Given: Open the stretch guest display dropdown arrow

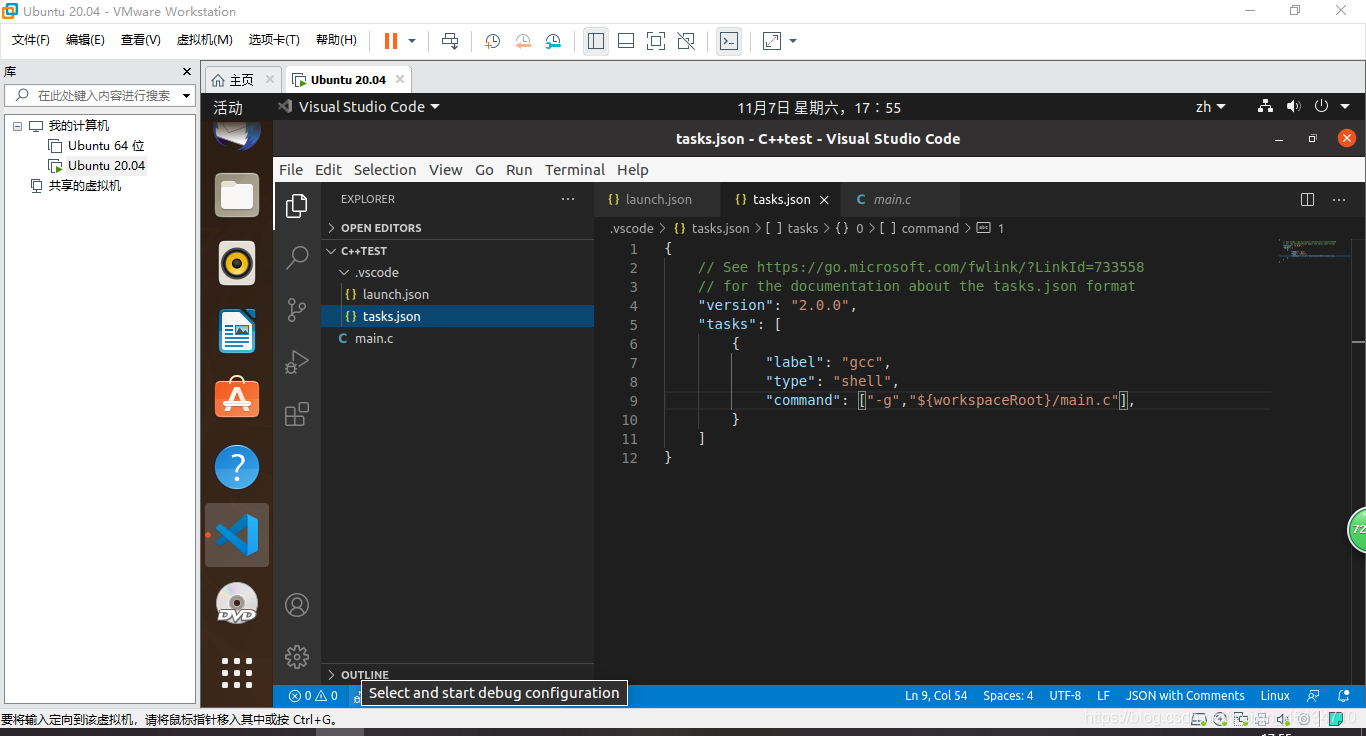Looking at the screenshot, I should pos(793,41).
